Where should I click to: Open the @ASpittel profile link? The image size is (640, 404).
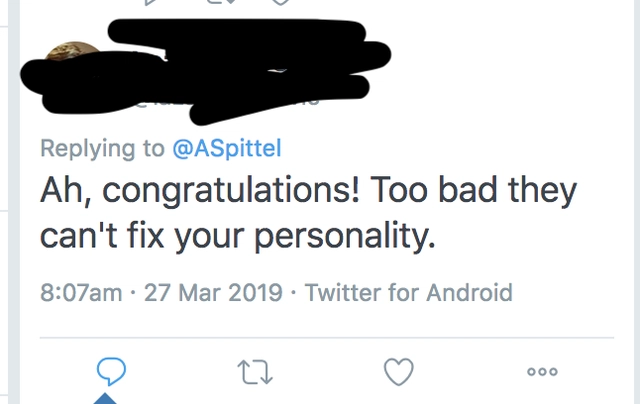click(x=227, y=148)
